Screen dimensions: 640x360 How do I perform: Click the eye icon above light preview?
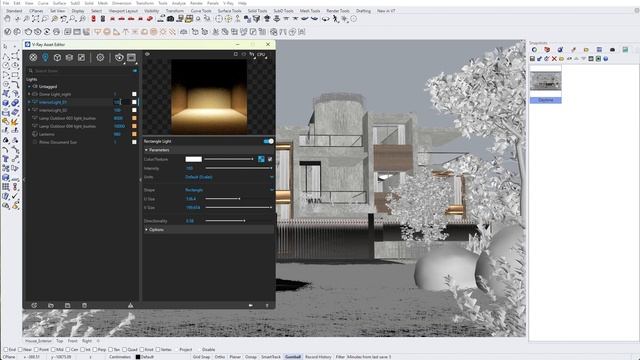[x=147, y=54]
